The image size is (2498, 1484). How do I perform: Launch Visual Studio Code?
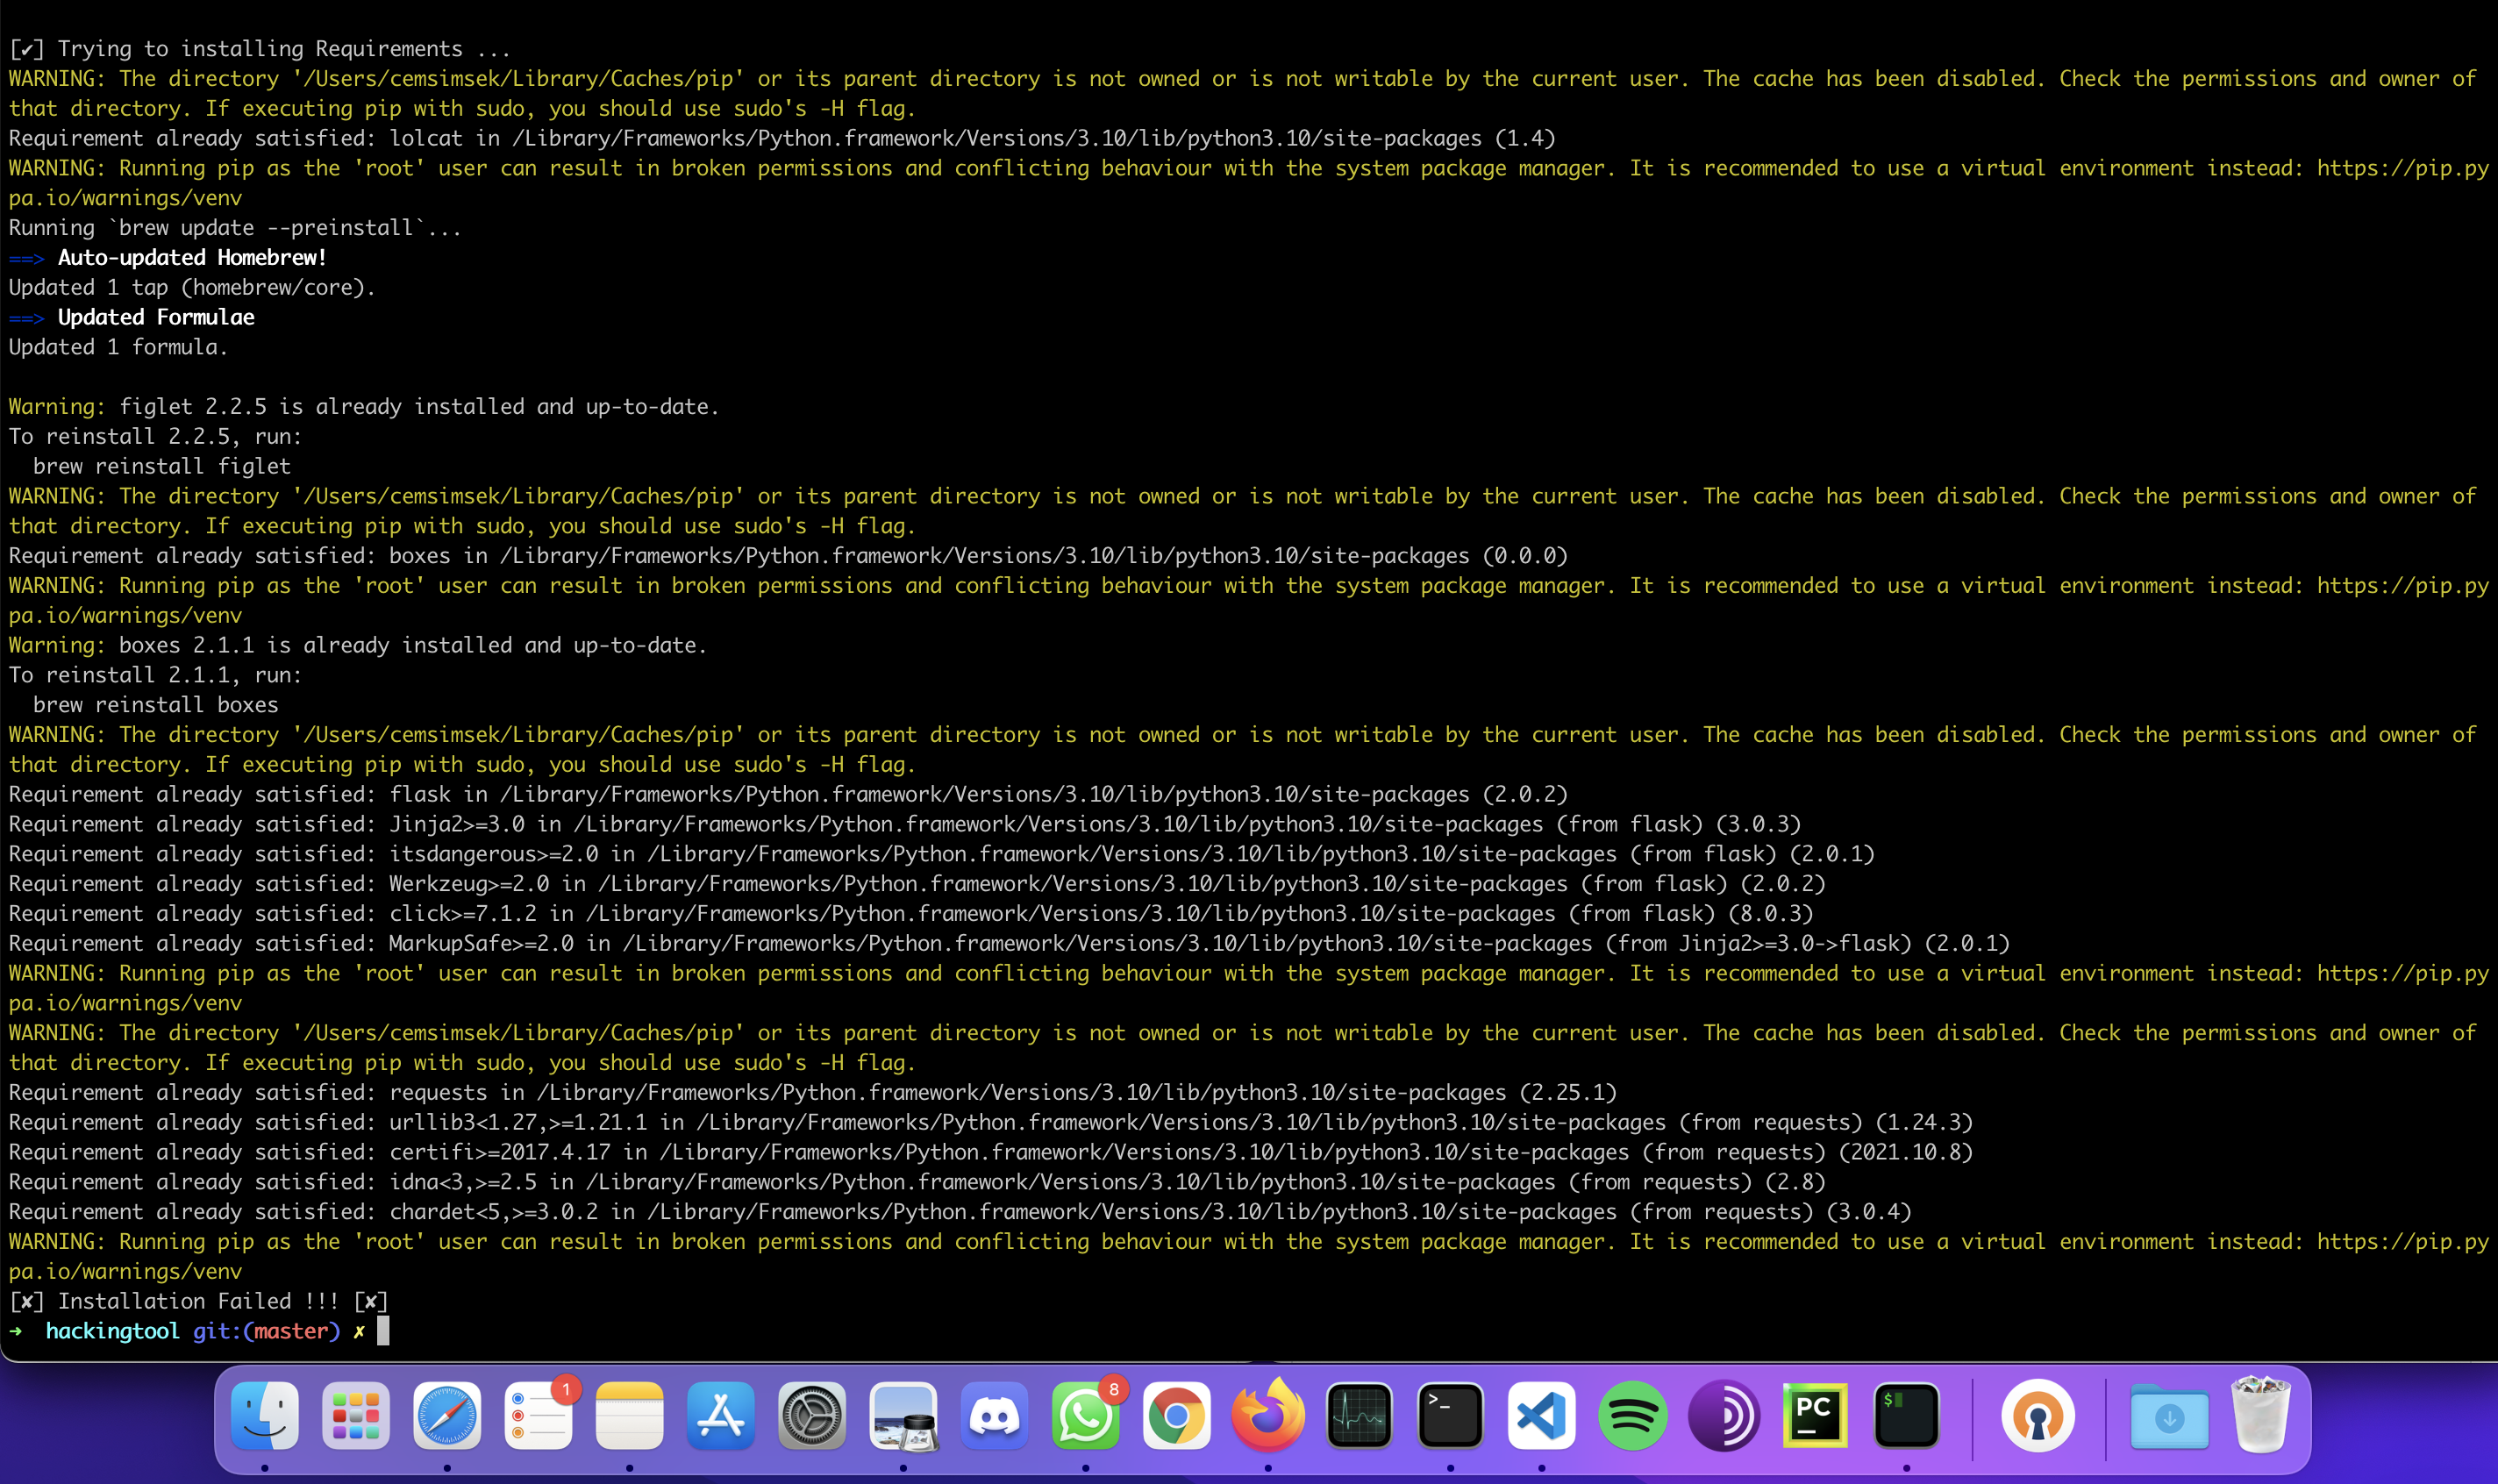pos(1540,1415)
